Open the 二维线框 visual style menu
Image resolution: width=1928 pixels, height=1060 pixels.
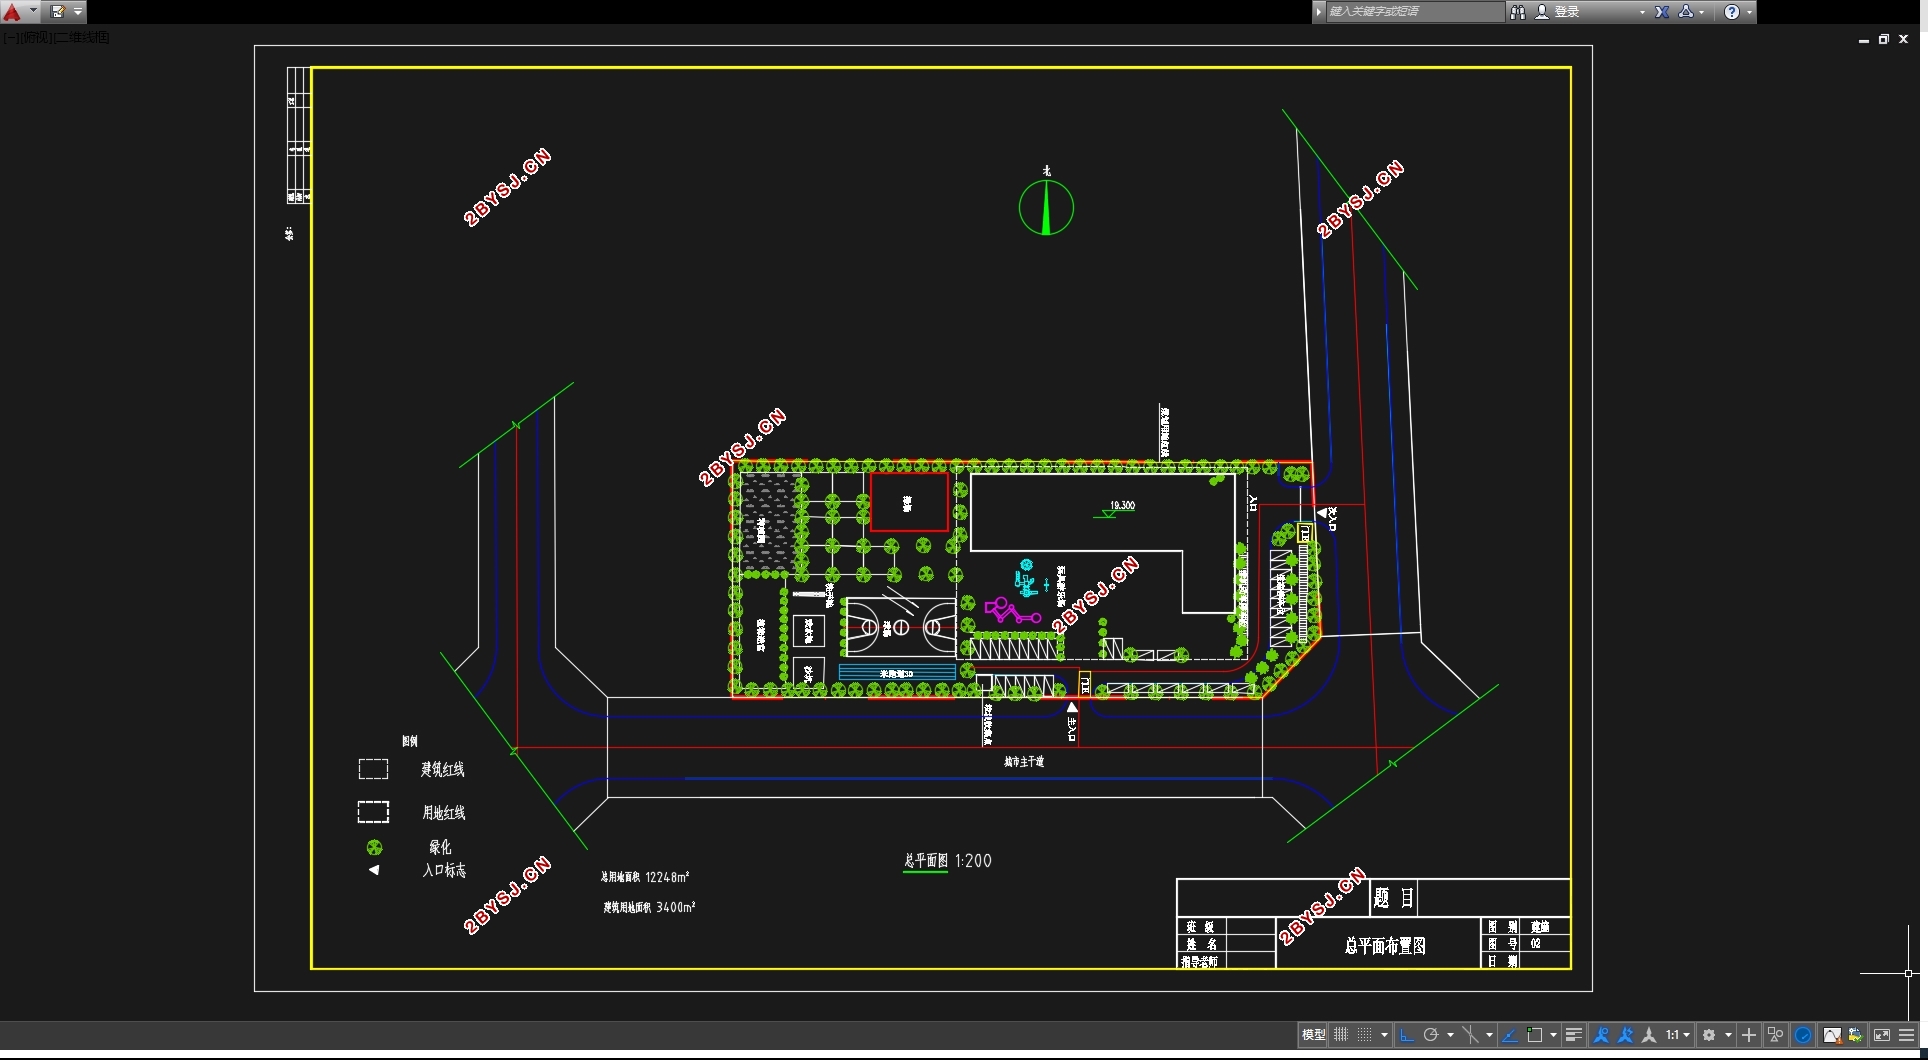coord(81,38)
